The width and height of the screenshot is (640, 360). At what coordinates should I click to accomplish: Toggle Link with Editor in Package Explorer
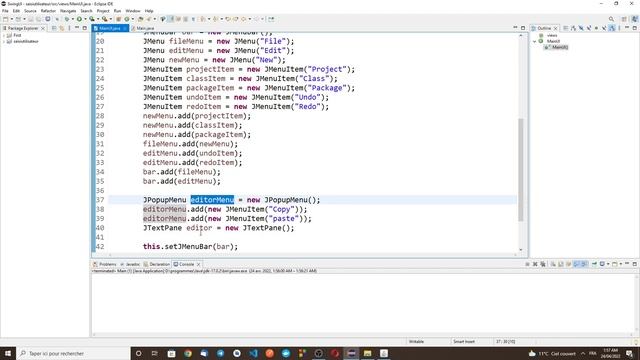(x=62, y=28)
